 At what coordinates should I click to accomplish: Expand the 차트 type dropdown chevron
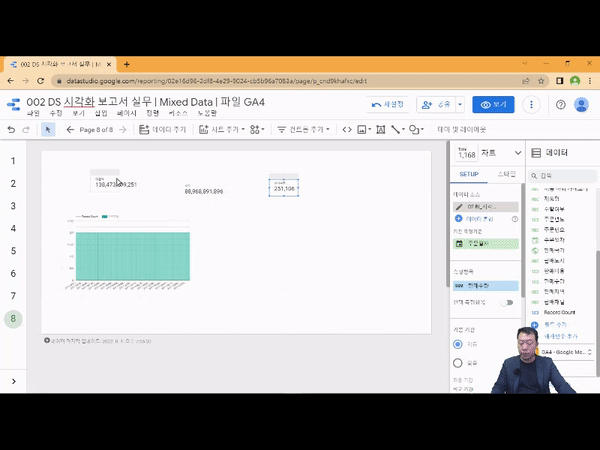click(x=517, y=153)
